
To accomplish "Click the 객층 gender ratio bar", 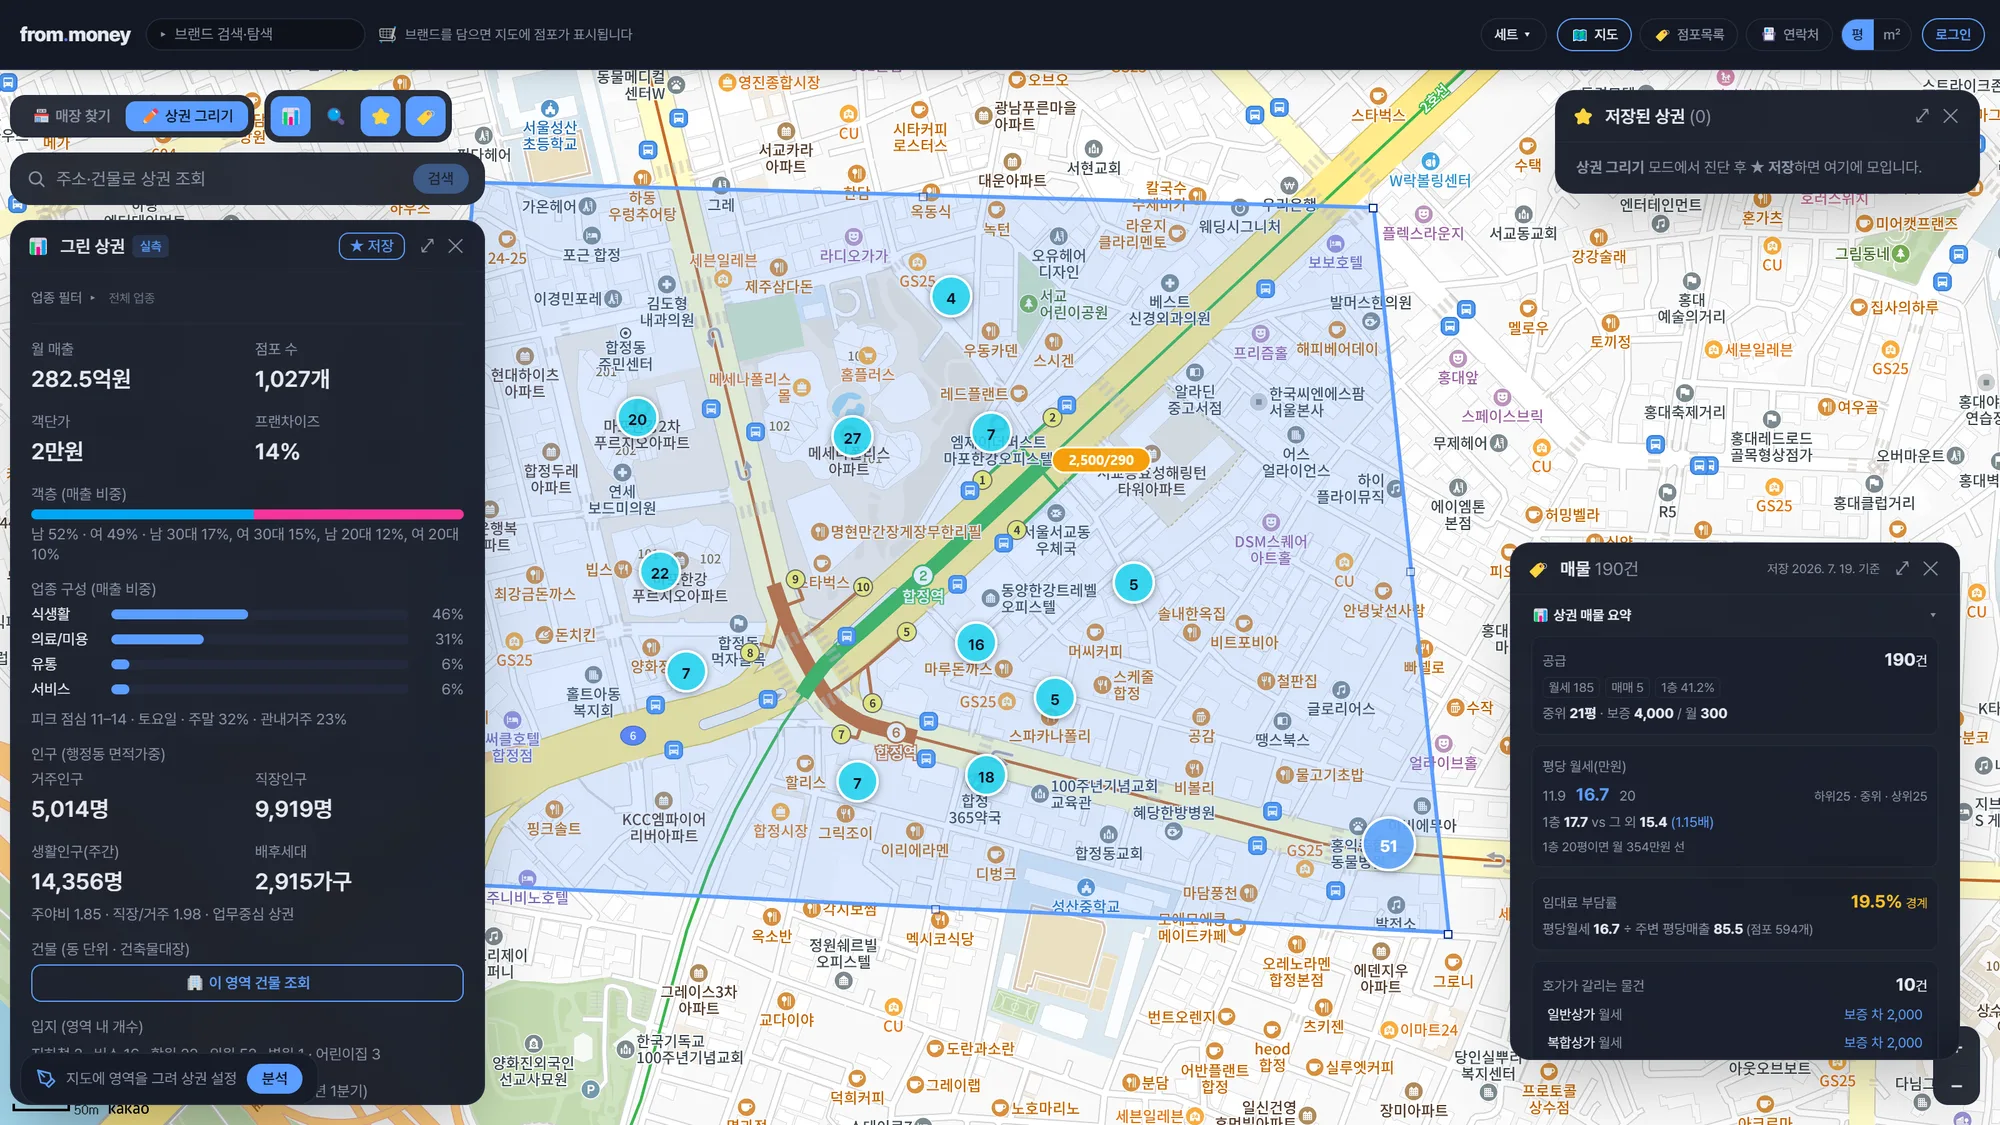I will point(247,514).
